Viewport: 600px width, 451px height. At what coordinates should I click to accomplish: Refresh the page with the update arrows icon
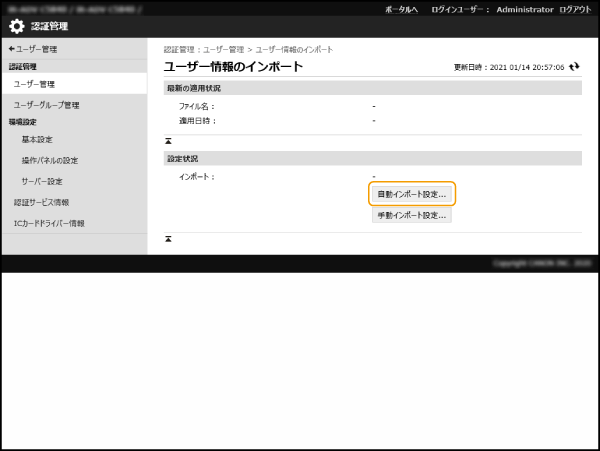(574, 67)
